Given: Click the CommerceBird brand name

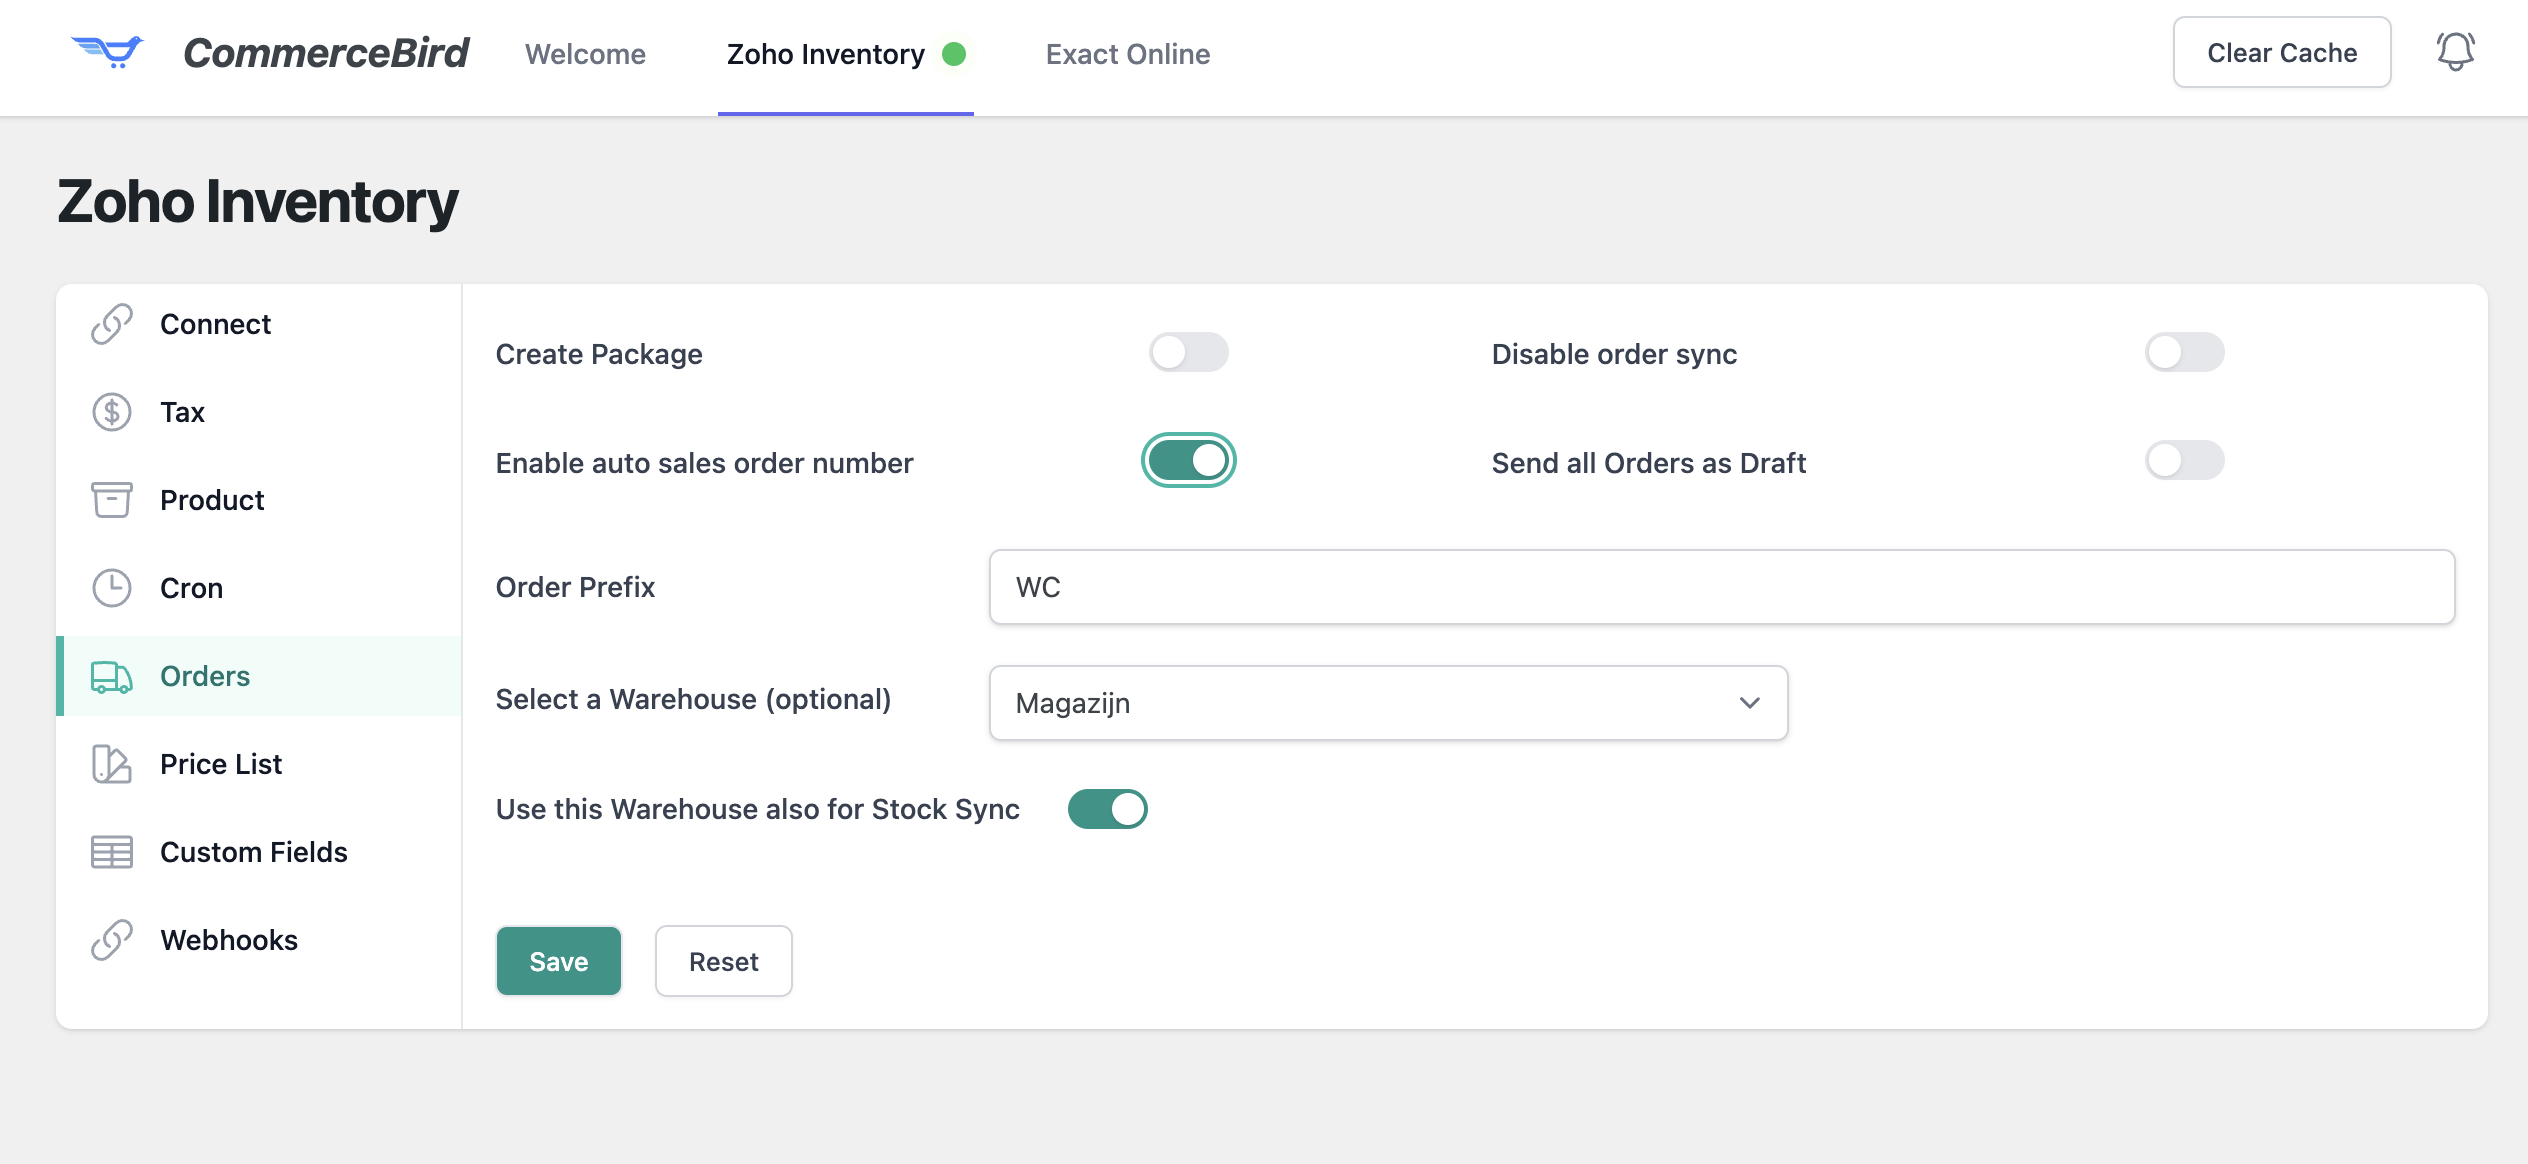Looking at the screenshot, I should click(x=326, y=53).
